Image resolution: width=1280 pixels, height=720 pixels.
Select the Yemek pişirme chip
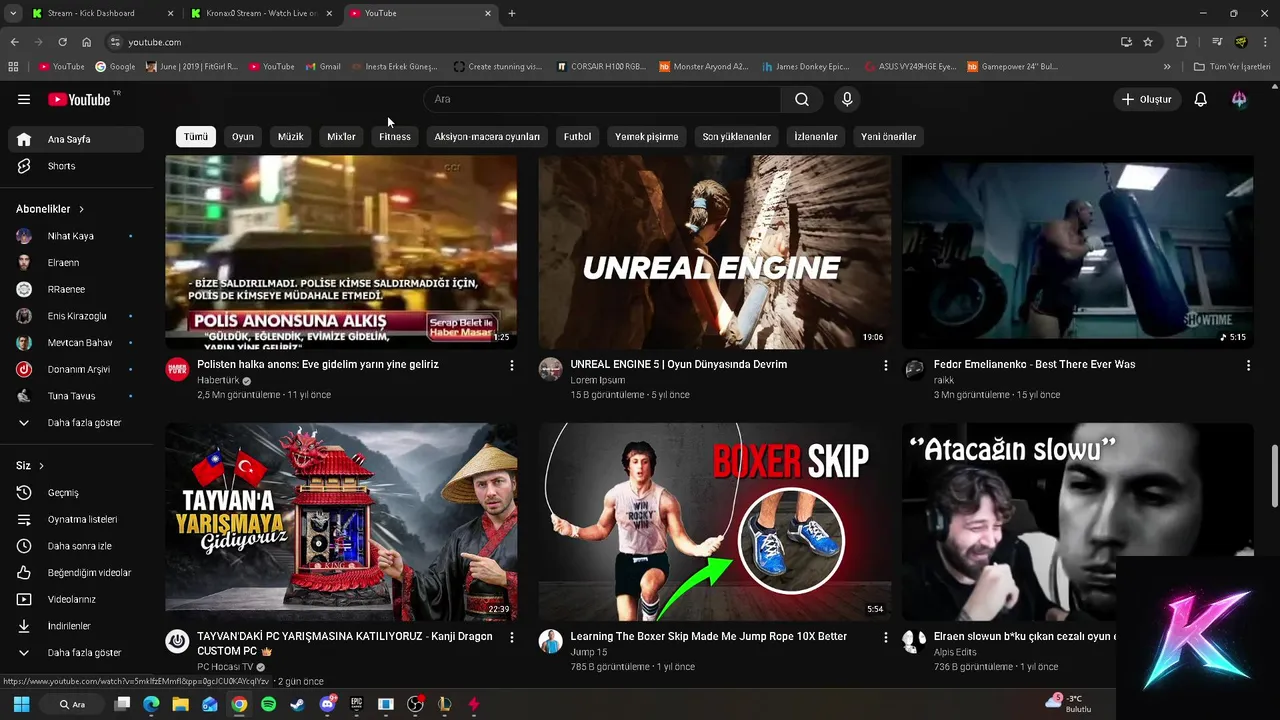click(646, 137)
